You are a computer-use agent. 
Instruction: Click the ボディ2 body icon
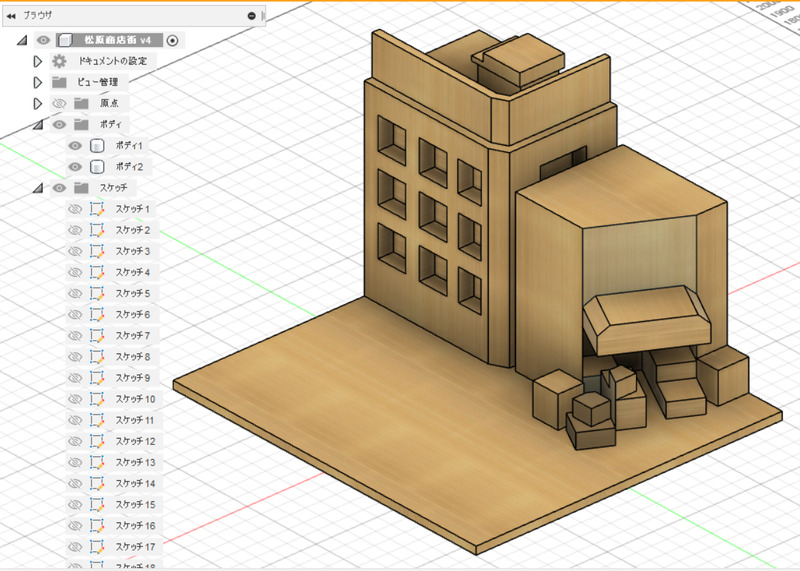click(x=97, y=167)
